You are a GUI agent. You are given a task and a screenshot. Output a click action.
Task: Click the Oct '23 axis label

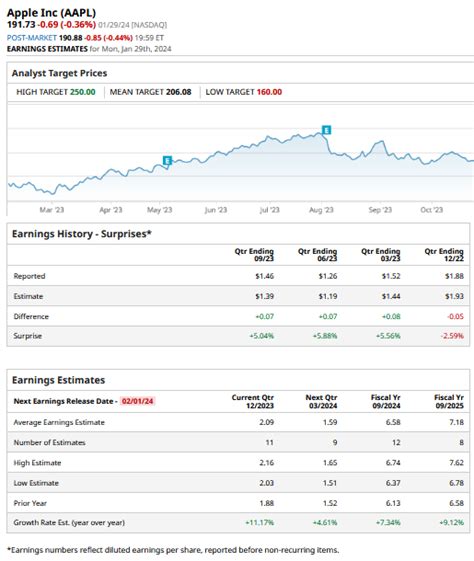(432, 210)
